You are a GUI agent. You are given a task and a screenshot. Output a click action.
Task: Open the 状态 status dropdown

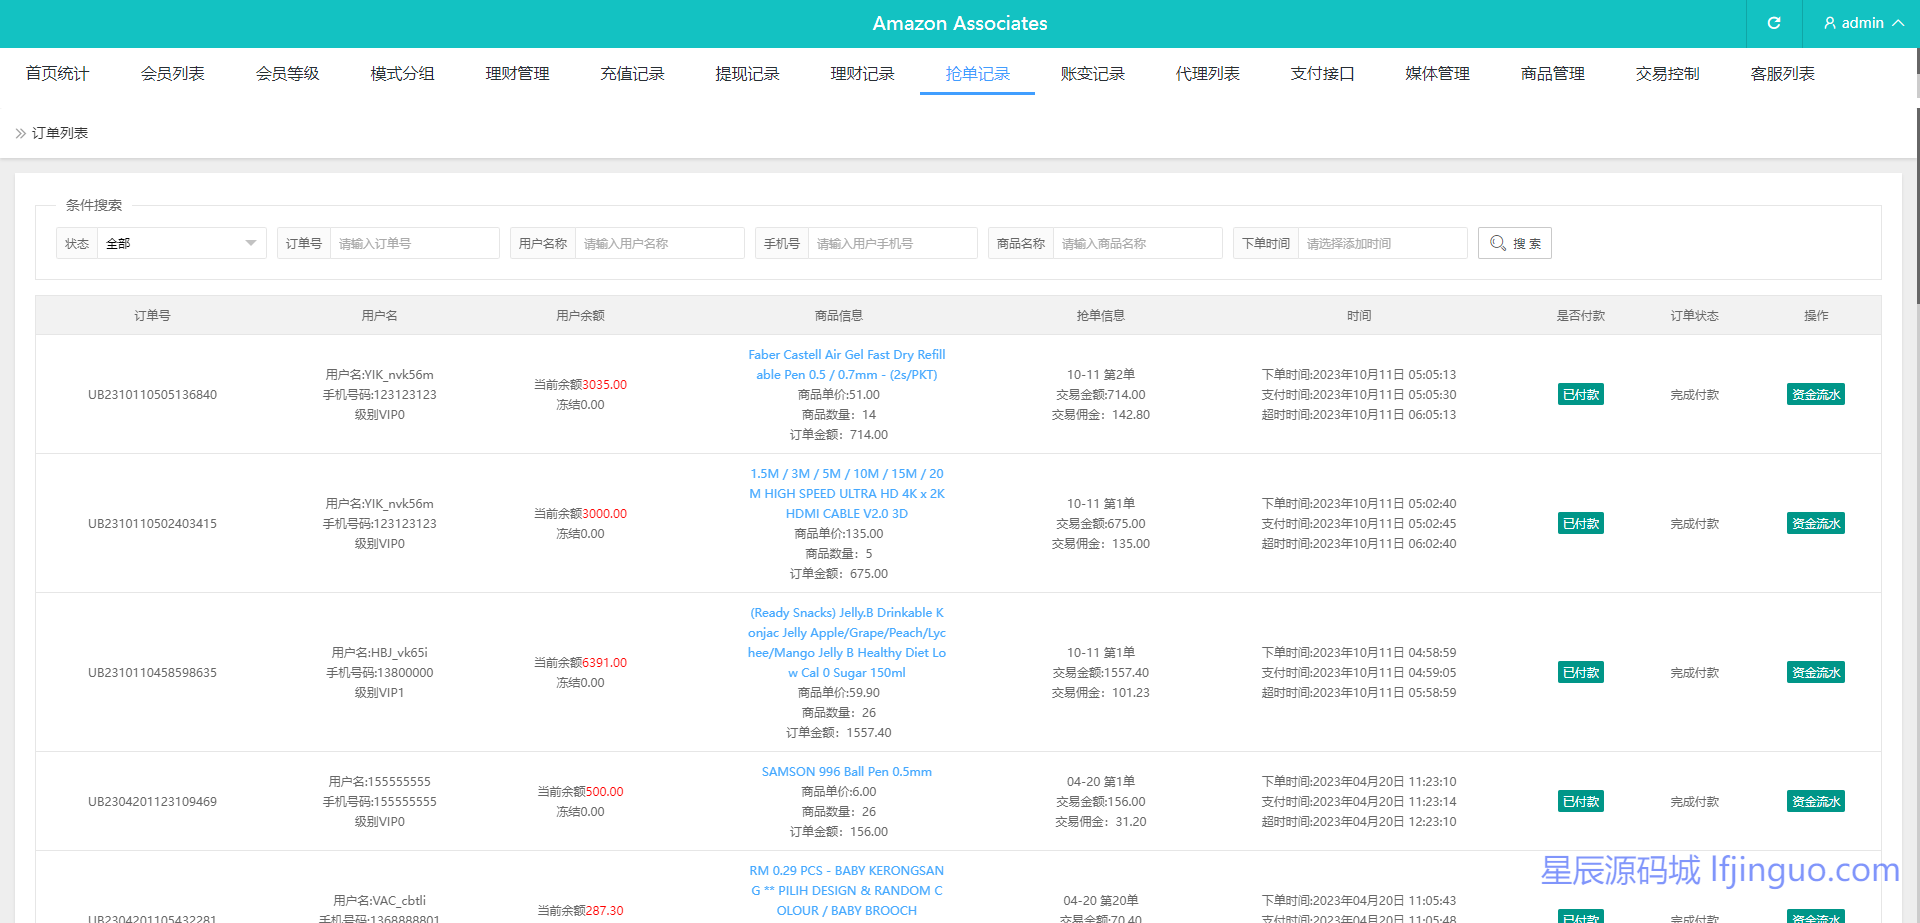pos(180,243)
